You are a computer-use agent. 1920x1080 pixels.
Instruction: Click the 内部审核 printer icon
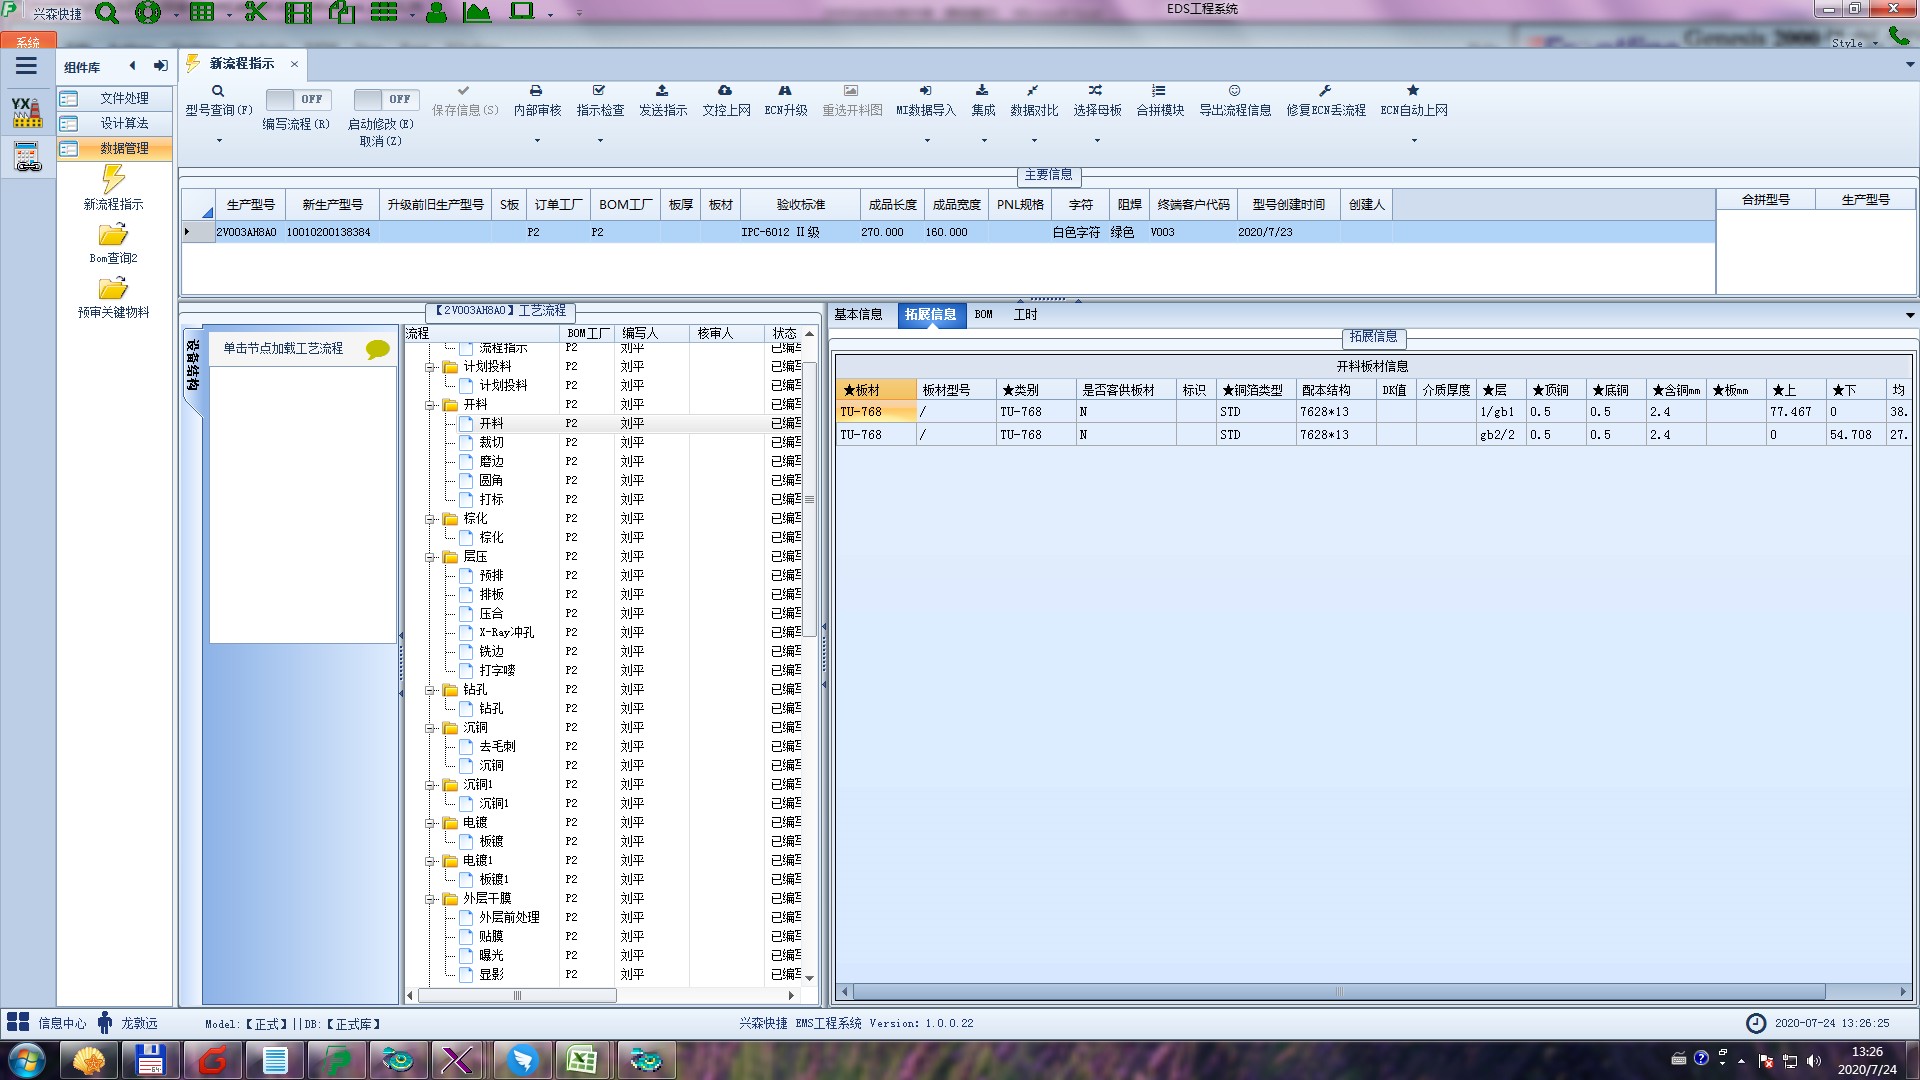pos(536,91)
